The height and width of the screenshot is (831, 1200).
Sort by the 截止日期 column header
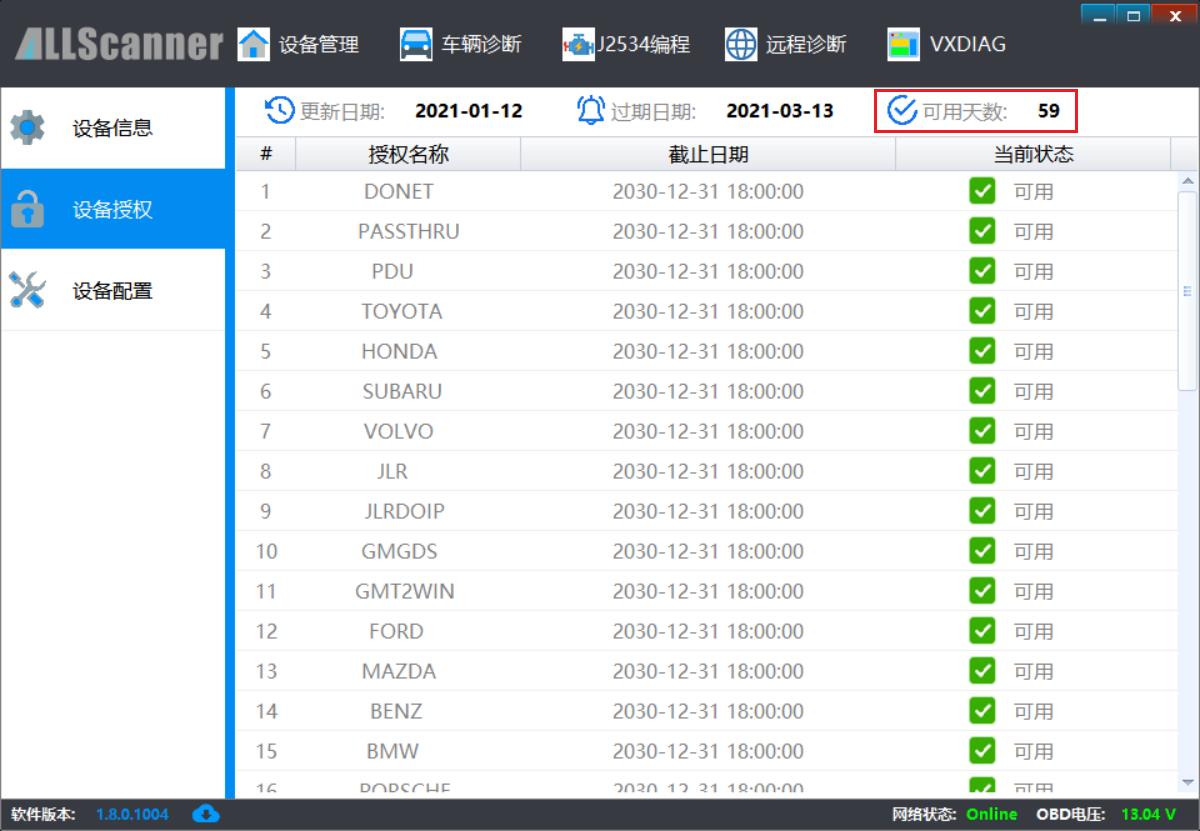coord(708,154)
